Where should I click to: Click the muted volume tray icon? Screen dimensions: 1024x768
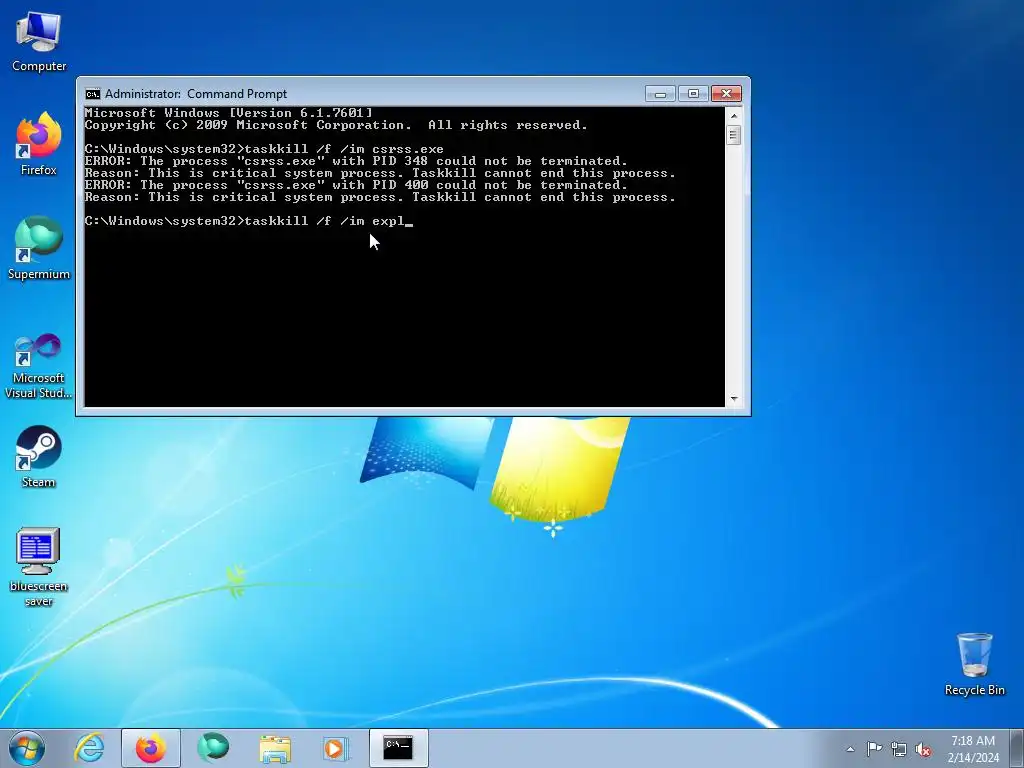point(923,749)
